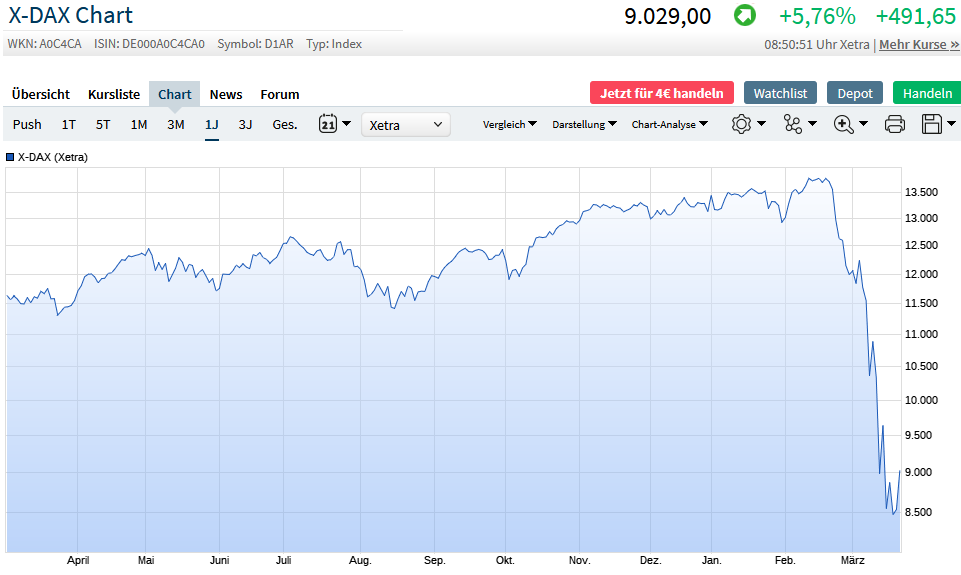Expand the calendar dropdown arrow
The height and width of the screenshot is (575, 961).
[x=346, y=124]
